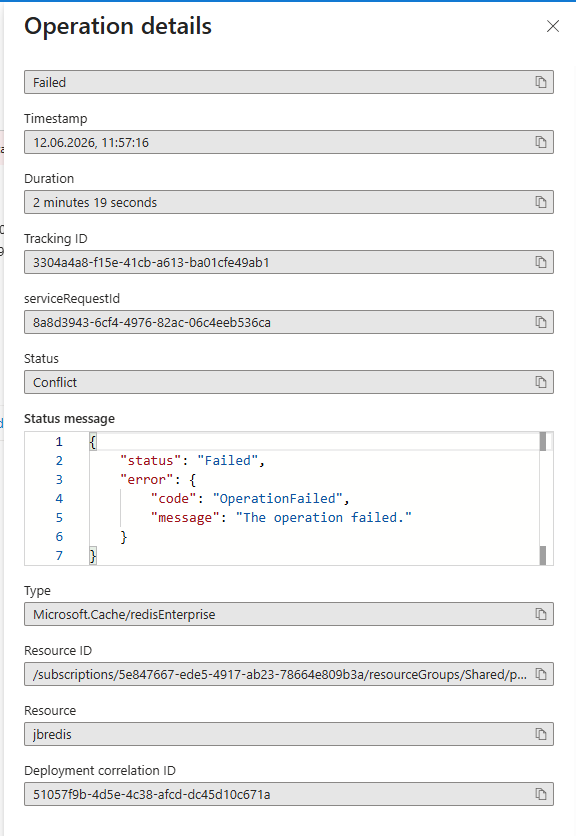
Task: Copy the Conflict status value
Action: tap(541, 382)
